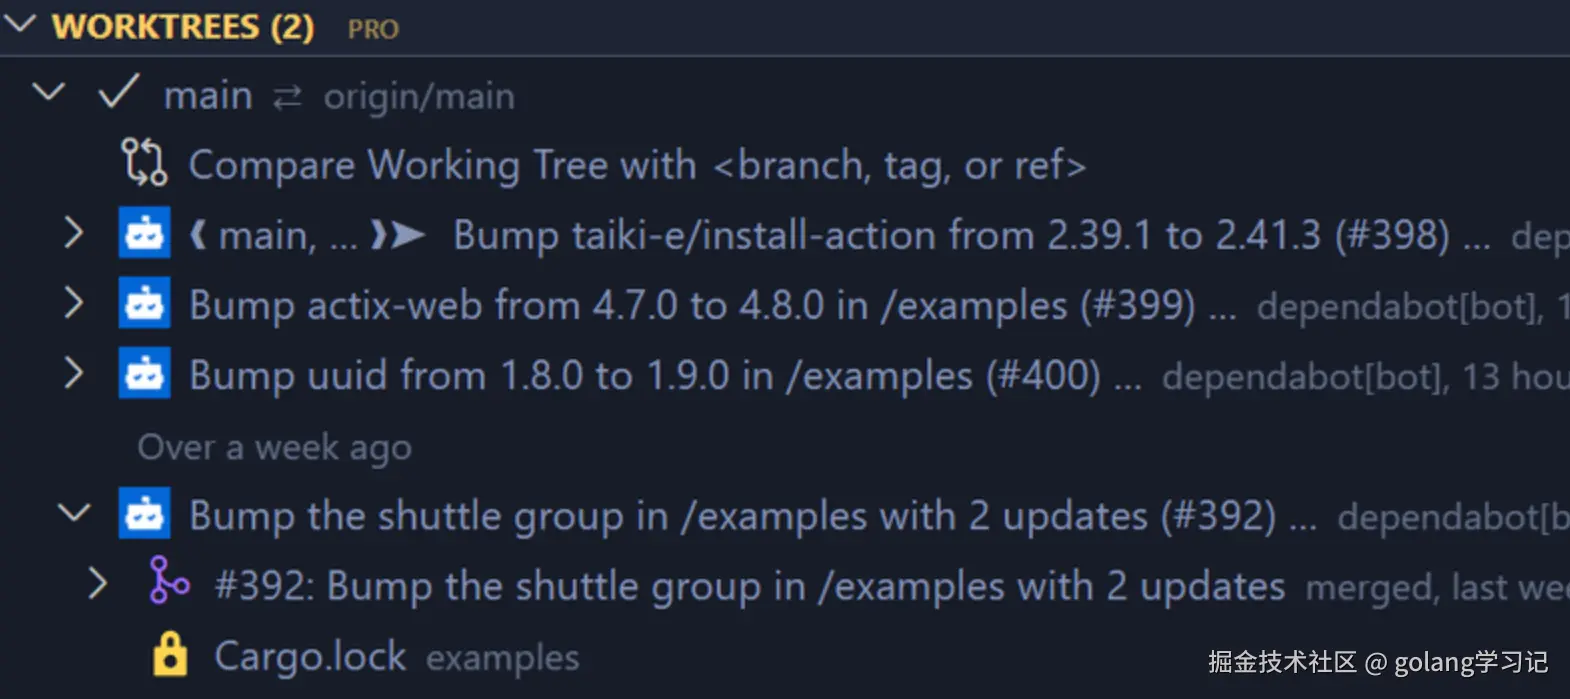Screen dimensions: 1570x699
Task: Click dependabot avatar on actix-web commit
Action: pyautogui.click(x=144, y=303)
